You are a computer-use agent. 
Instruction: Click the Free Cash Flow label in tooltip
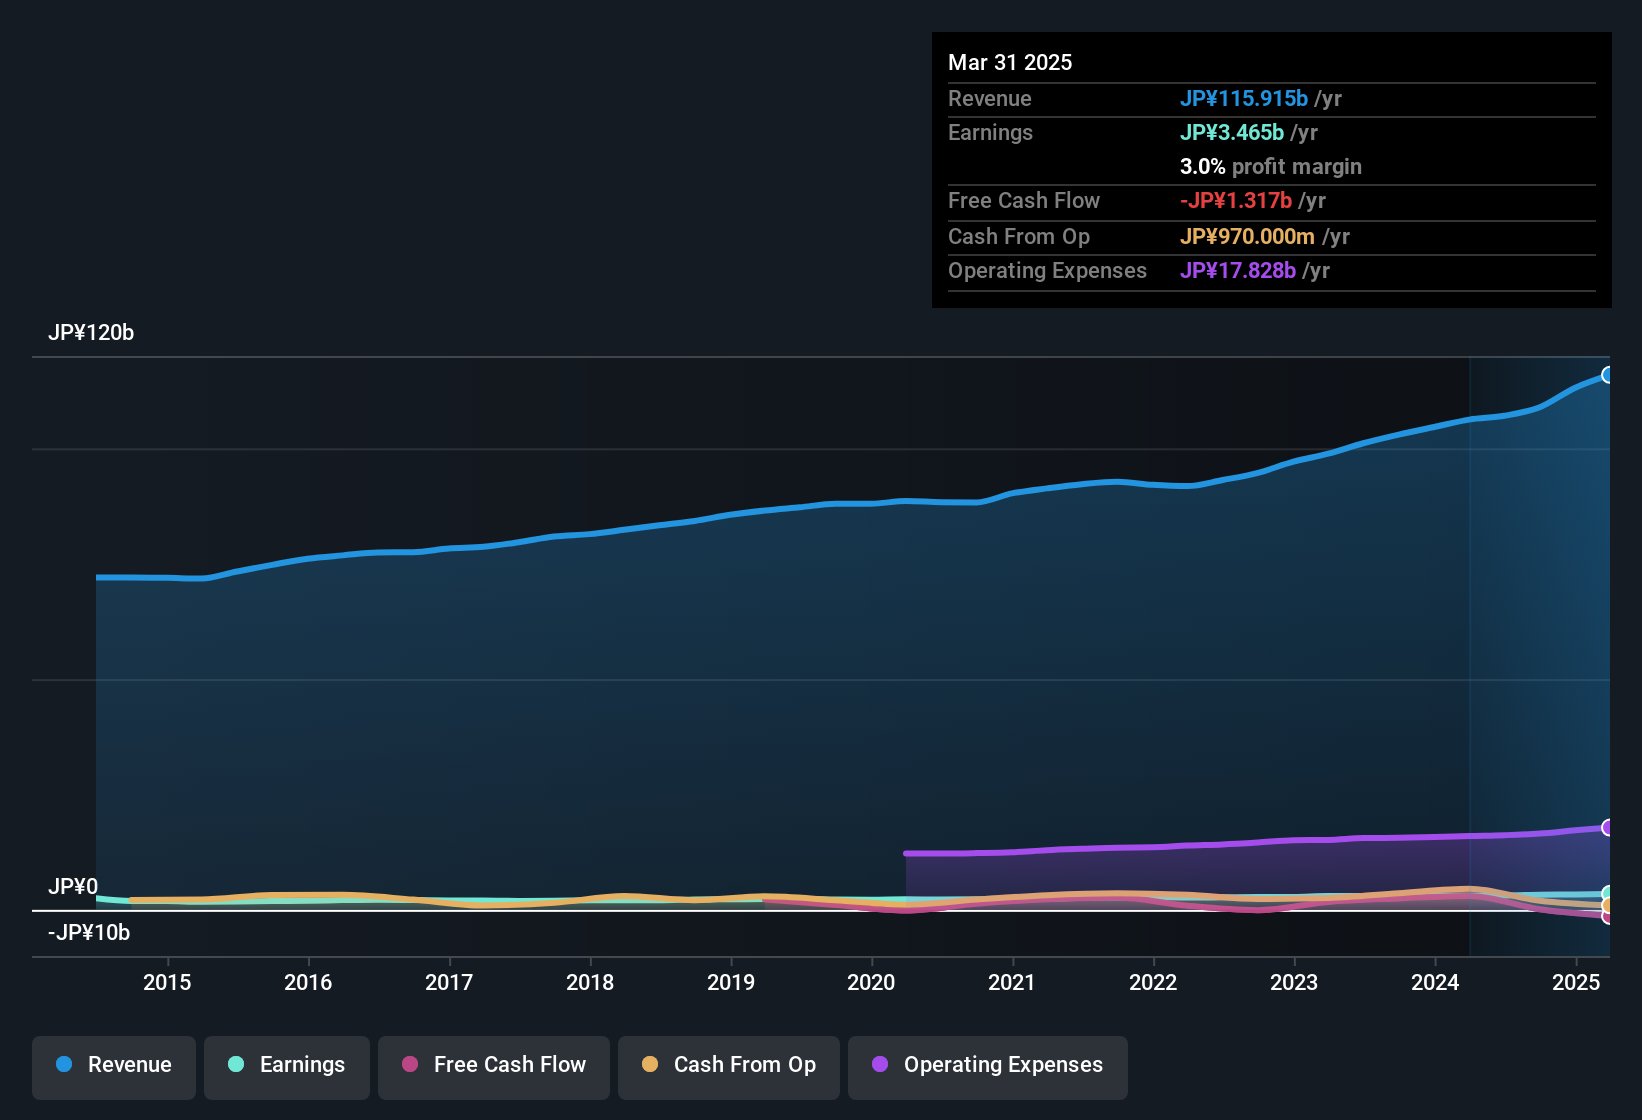pyautogui.click(x=1024, y=200)
